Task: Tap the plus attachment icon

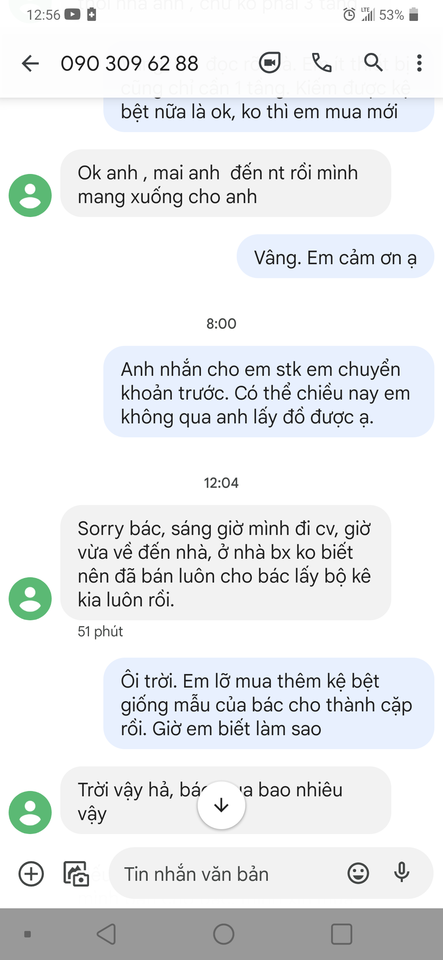Action: pyautogui.click(x=31, y=873)
